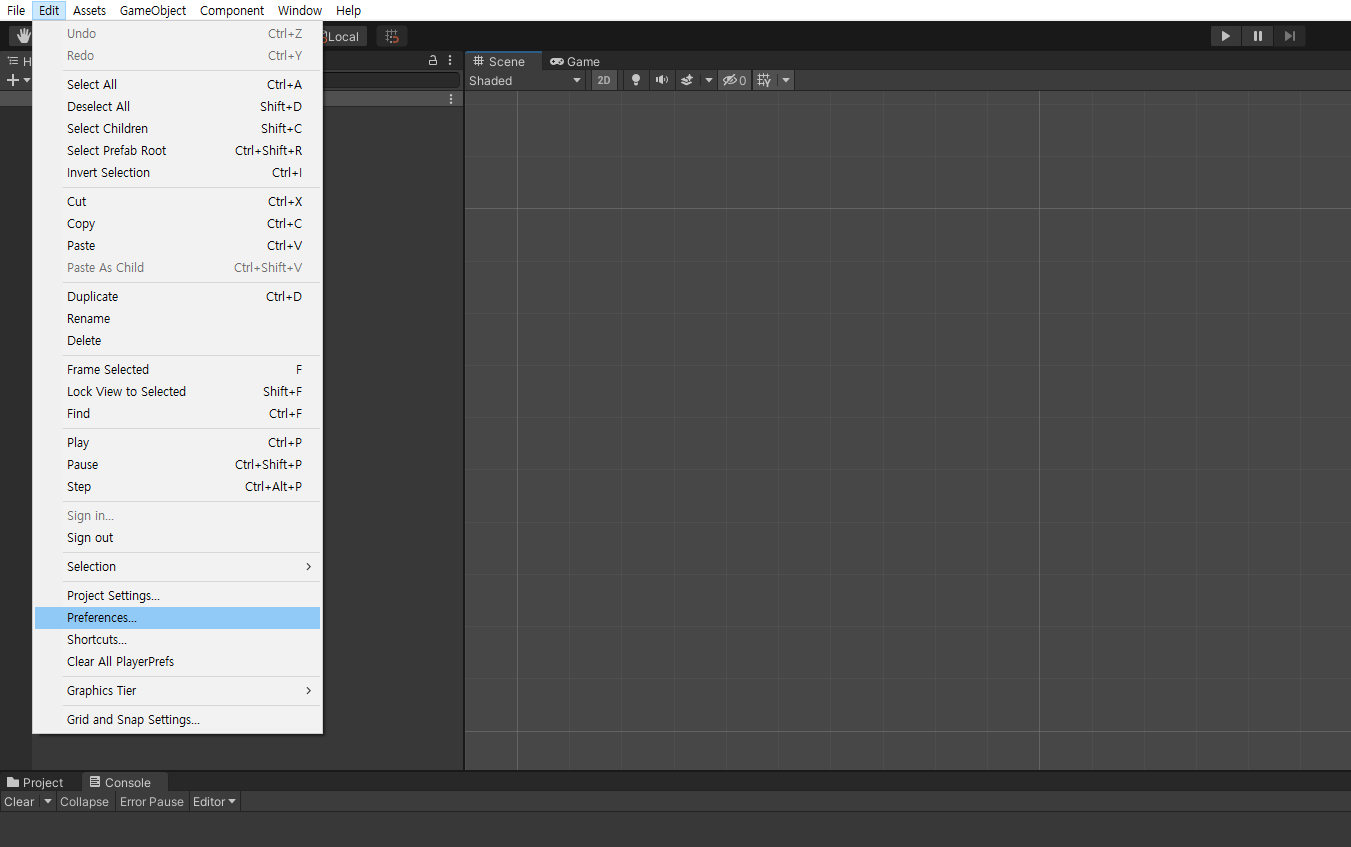Click the plus create button in Hierarchy
Screen dimensions: 1351x847
point(13,80)
